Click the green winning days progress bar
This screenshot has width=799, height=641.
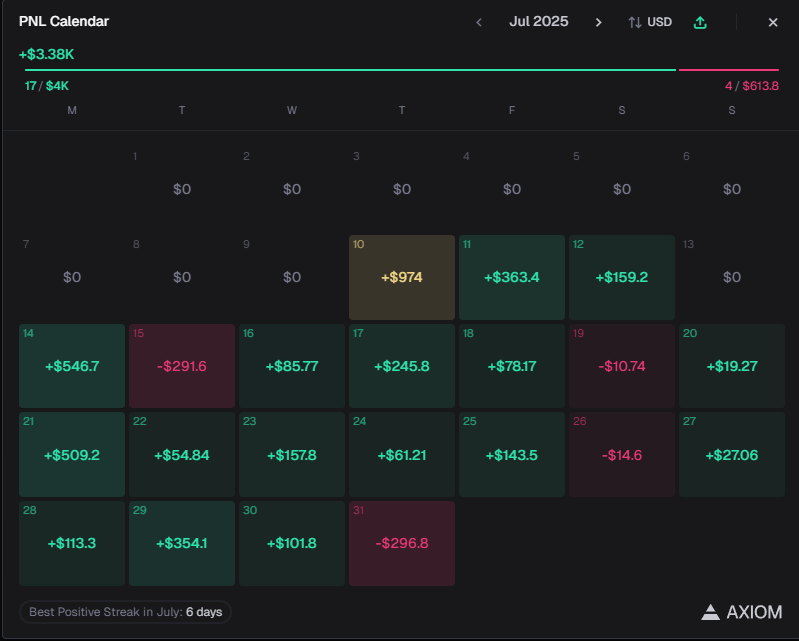tap(350, 70)
